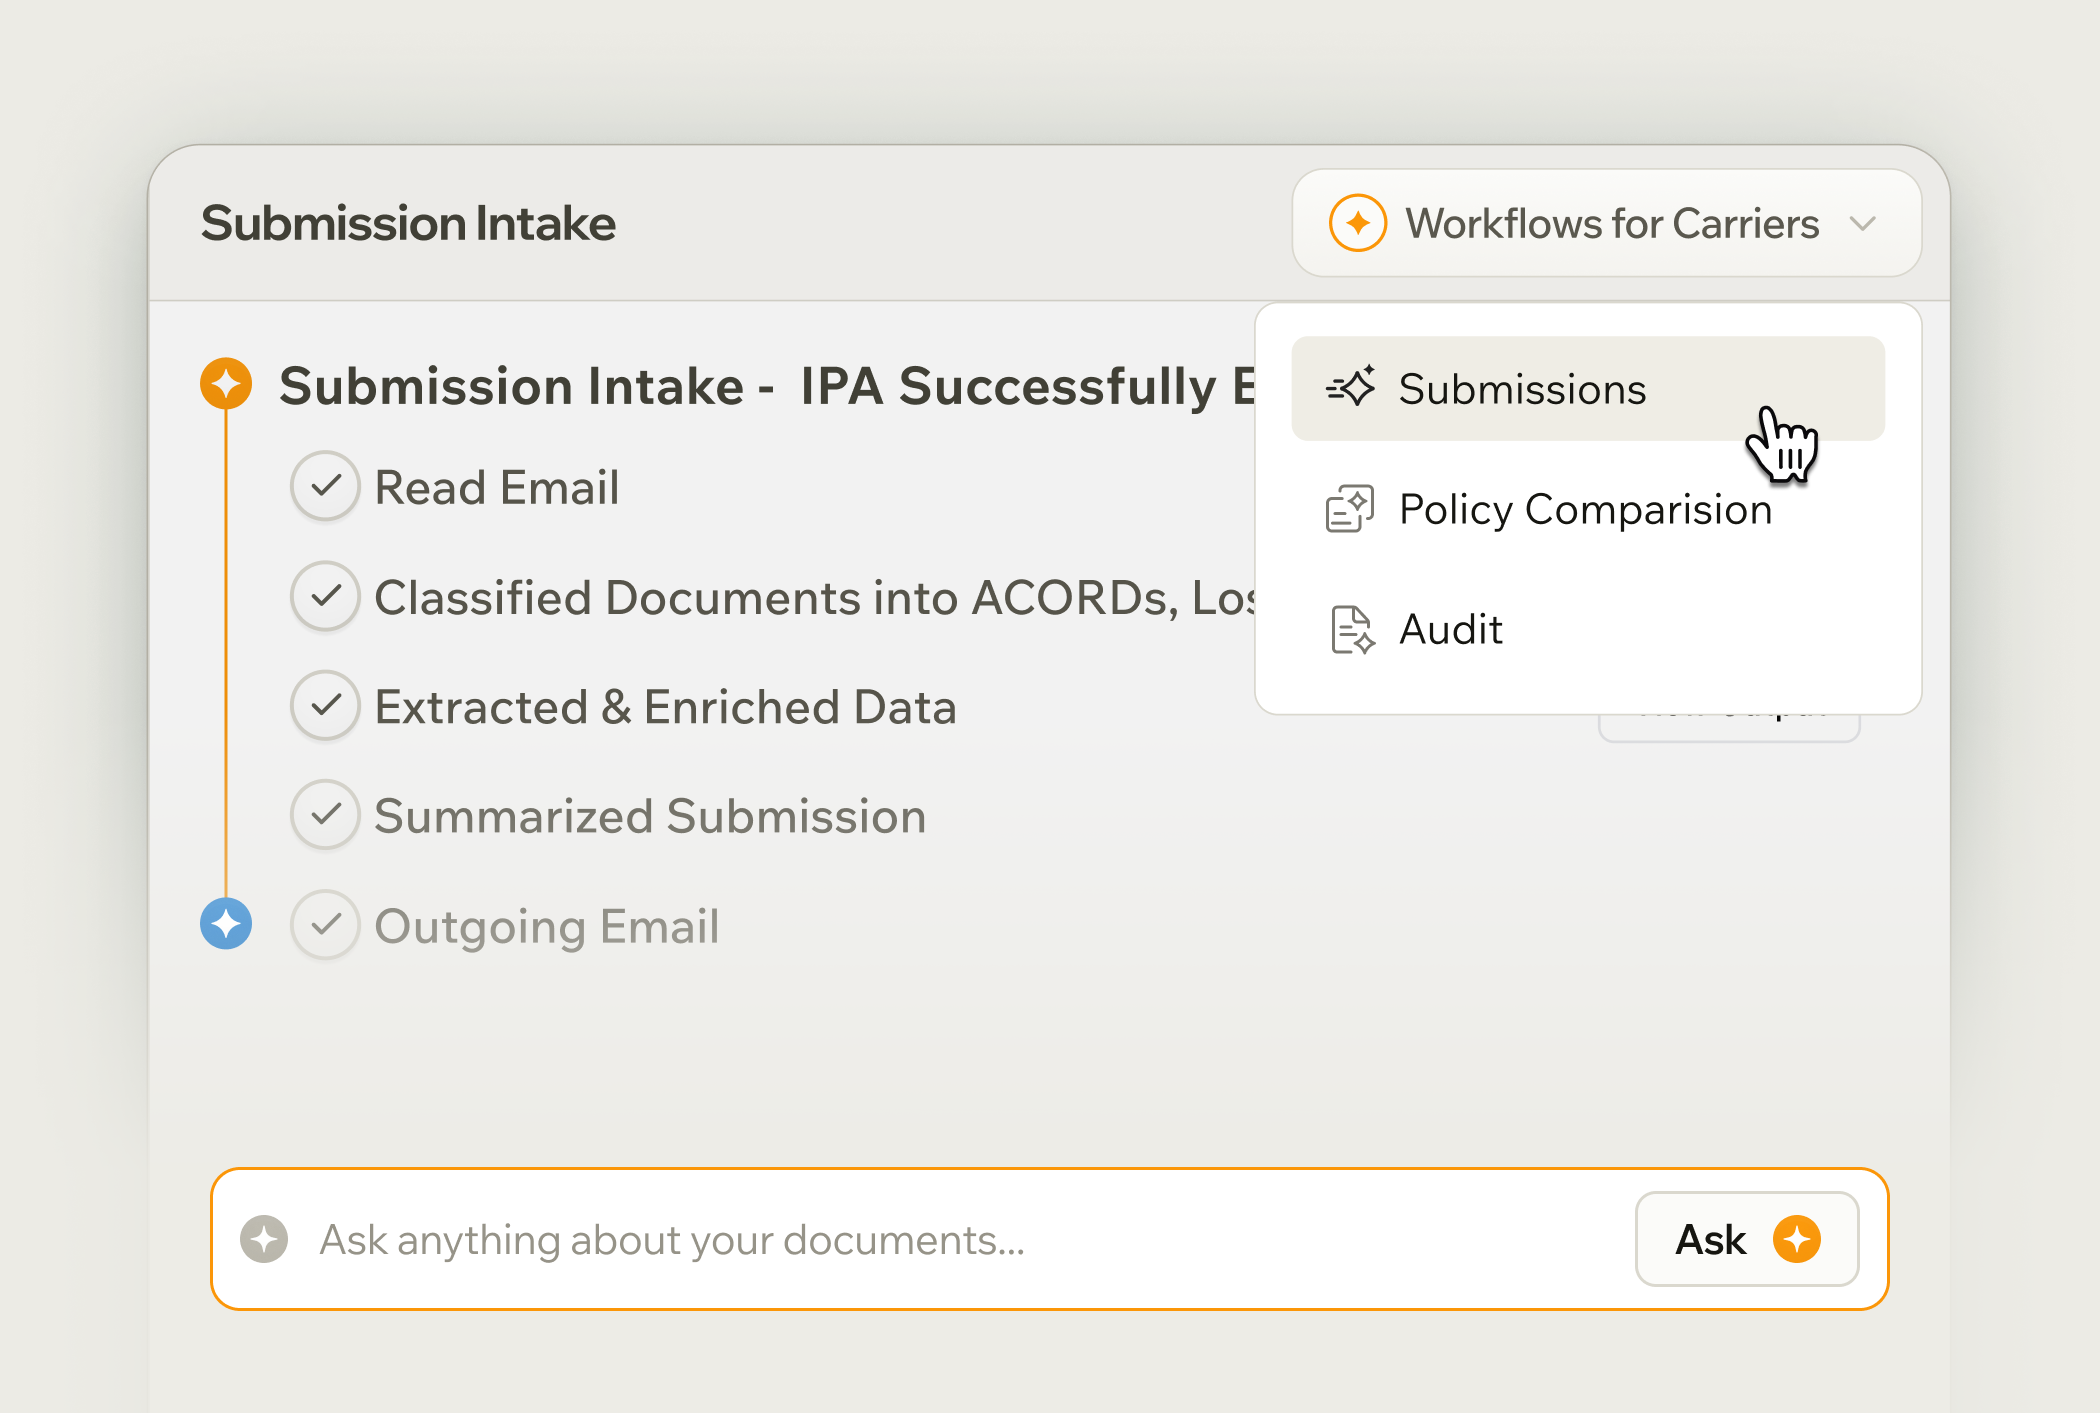This screenshot has height=1413, width=2100.
Task: Click the Policy Comparision document icon
Action: click(1350, 509)
